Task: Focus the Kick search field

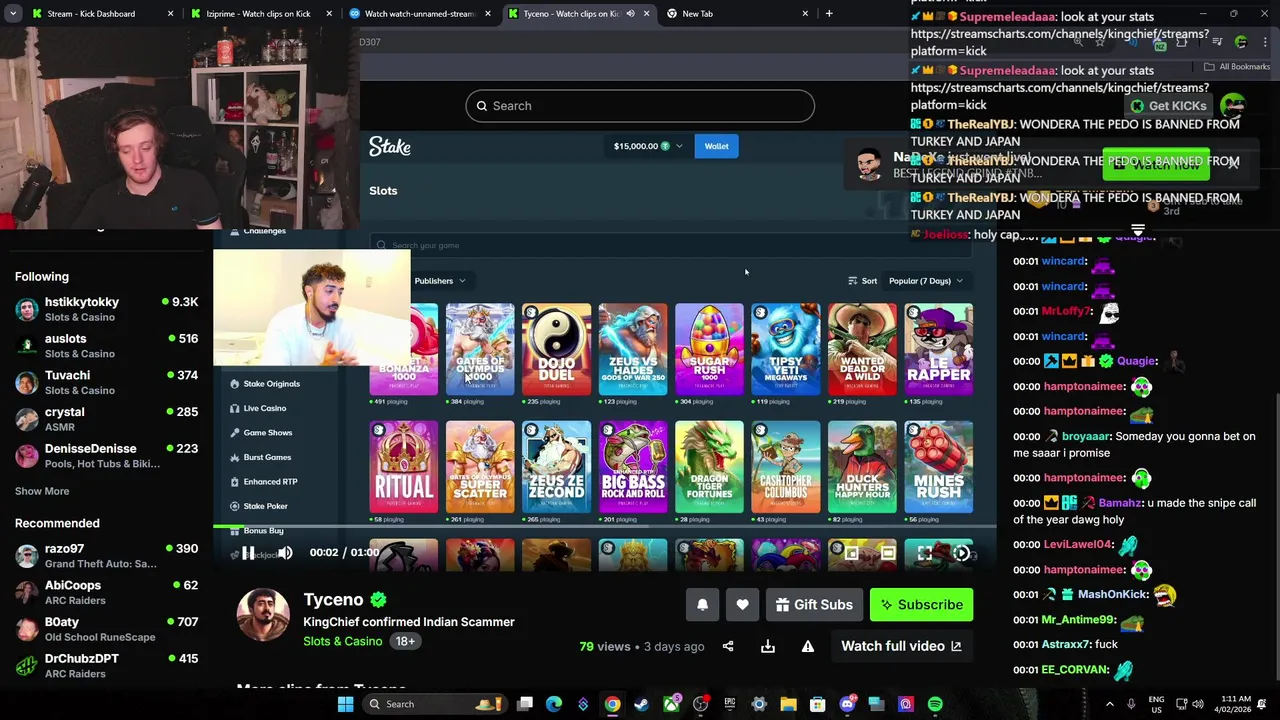Action: point(640,106)
